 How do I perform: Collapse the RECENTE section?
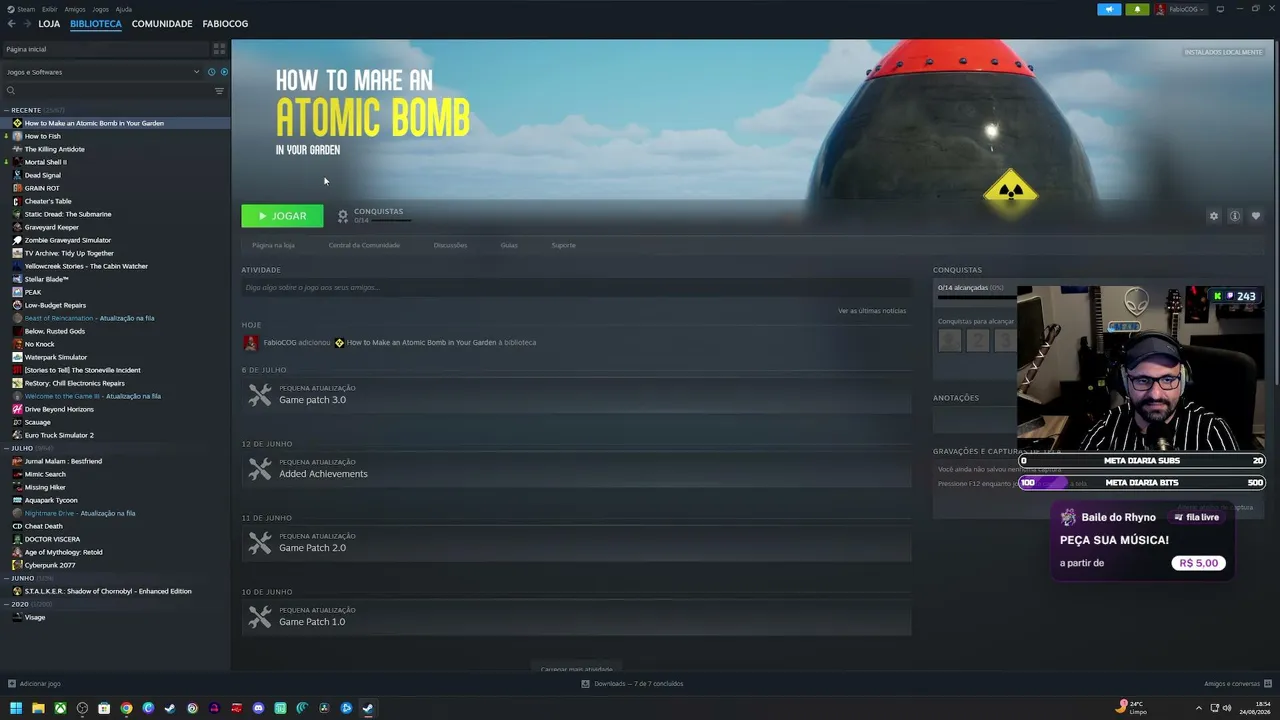click(x=6, y=110)
